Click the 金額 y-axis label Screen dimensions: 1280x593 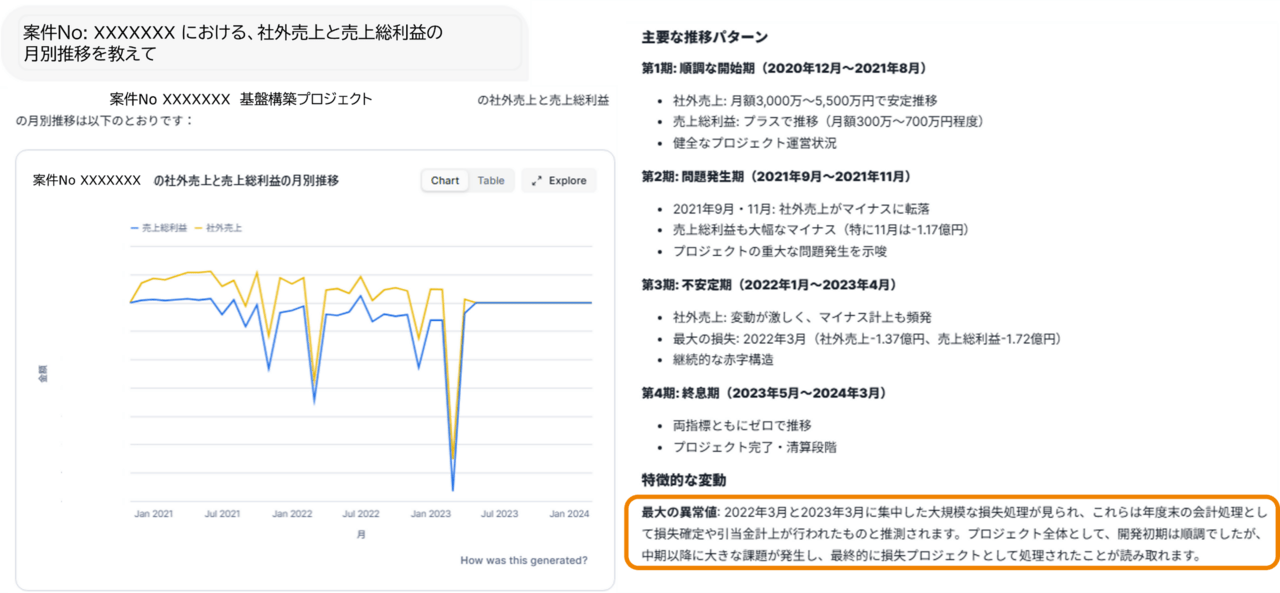pyautogui.click(x=42, y=374)
